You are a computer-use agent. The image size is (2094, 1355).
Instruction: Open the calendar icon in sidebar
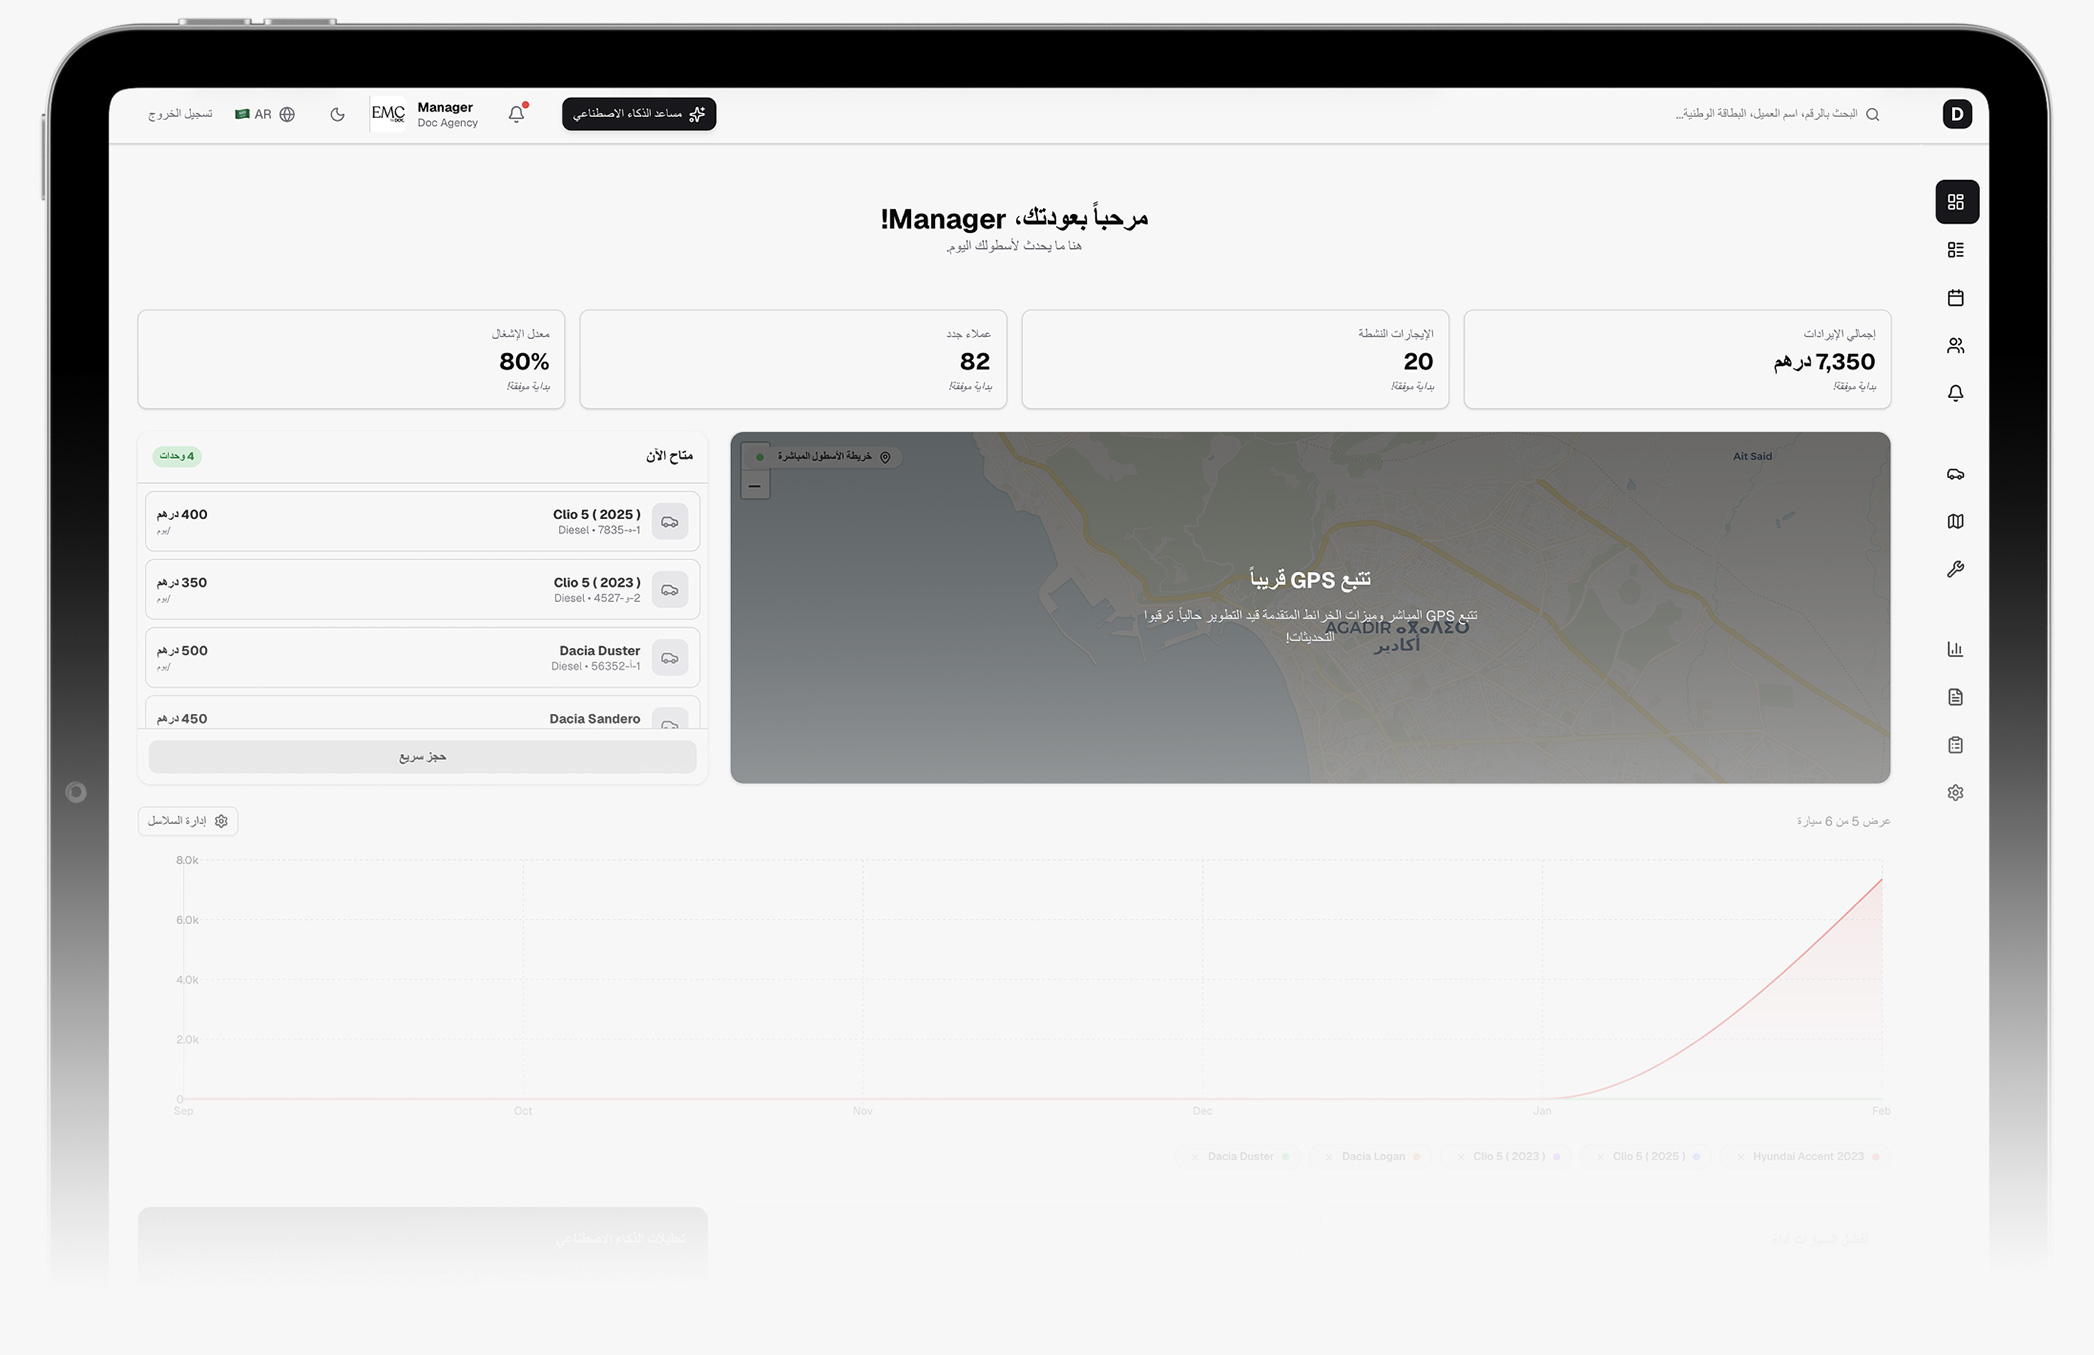(1955, 298)
